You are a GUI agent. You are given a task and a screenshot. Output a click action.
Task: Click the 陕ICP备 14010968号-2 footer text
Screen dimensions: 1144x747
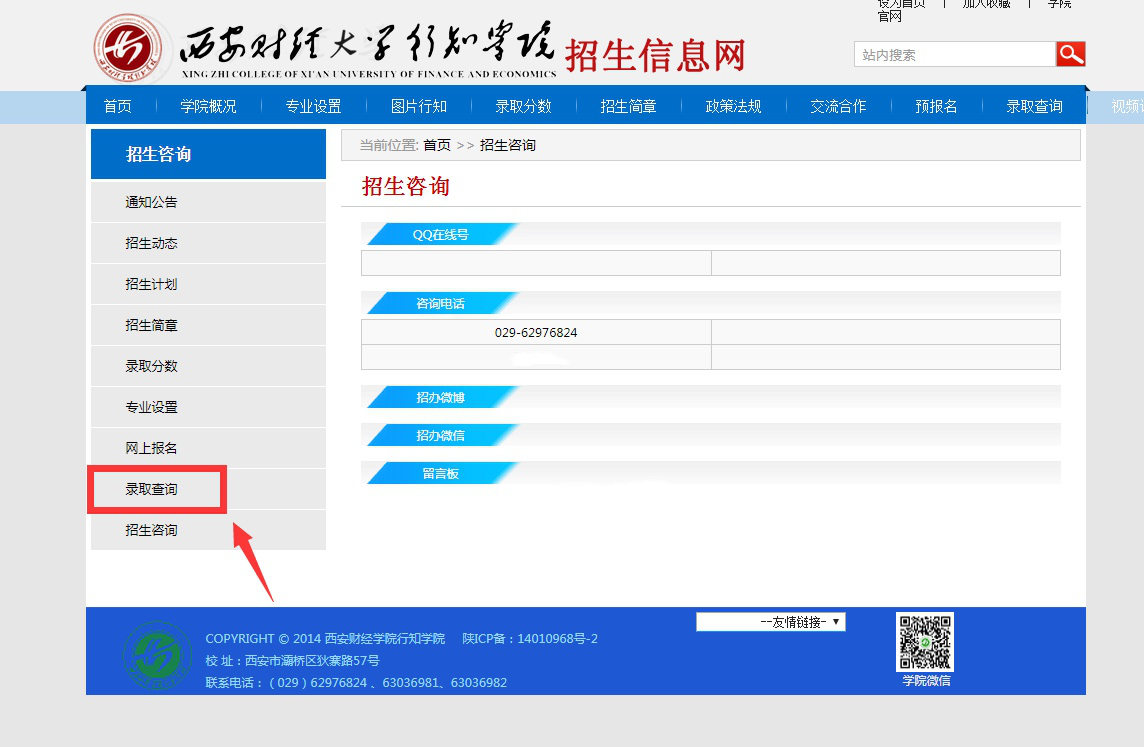point(530,638)
